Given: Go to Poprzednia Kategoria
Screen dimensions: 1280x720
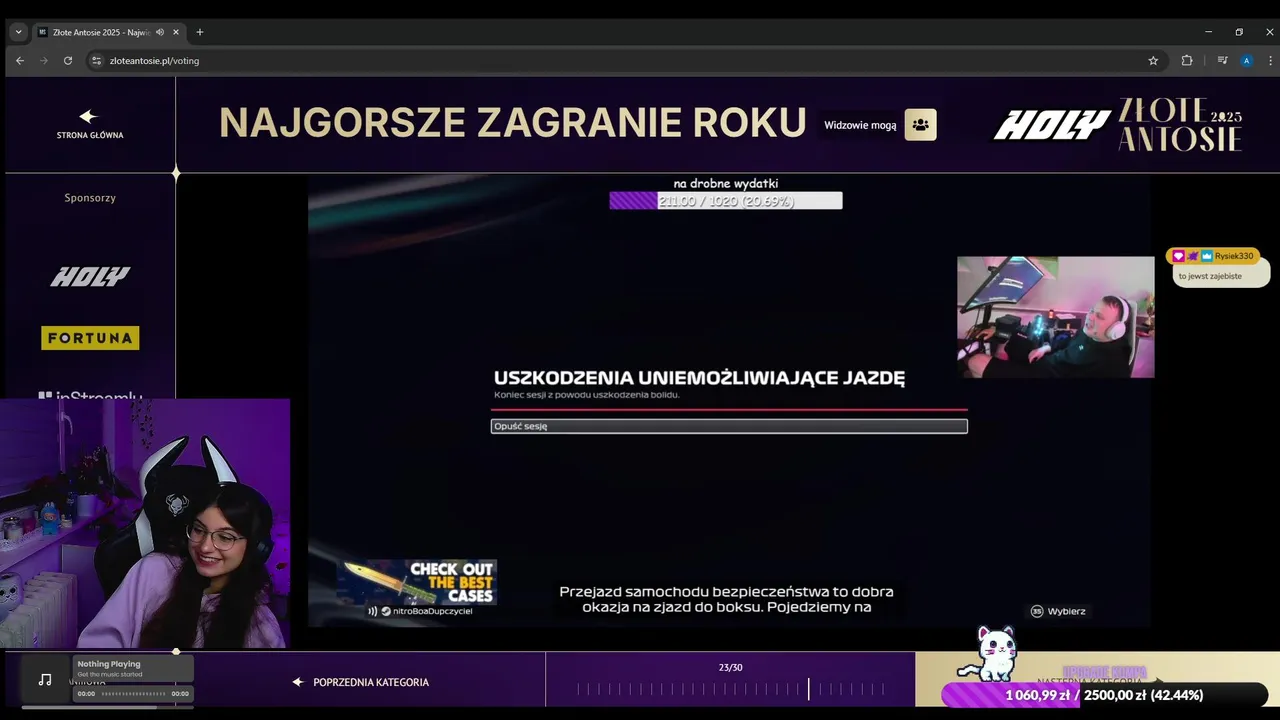Looking at the screenshot, I should coord(361,682).
